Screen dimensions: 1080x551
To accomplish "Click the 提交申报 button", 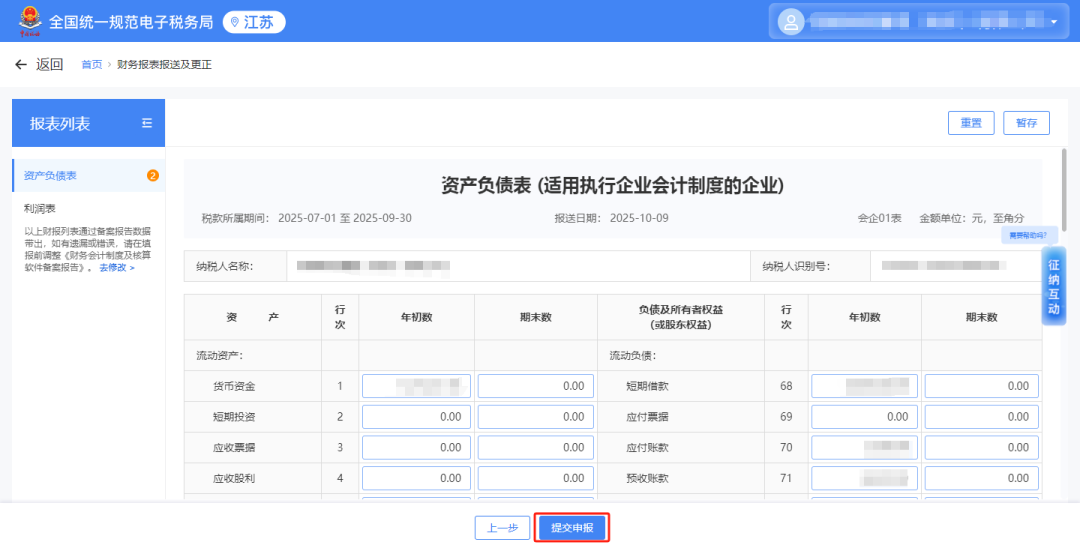I will click(572, 528).
